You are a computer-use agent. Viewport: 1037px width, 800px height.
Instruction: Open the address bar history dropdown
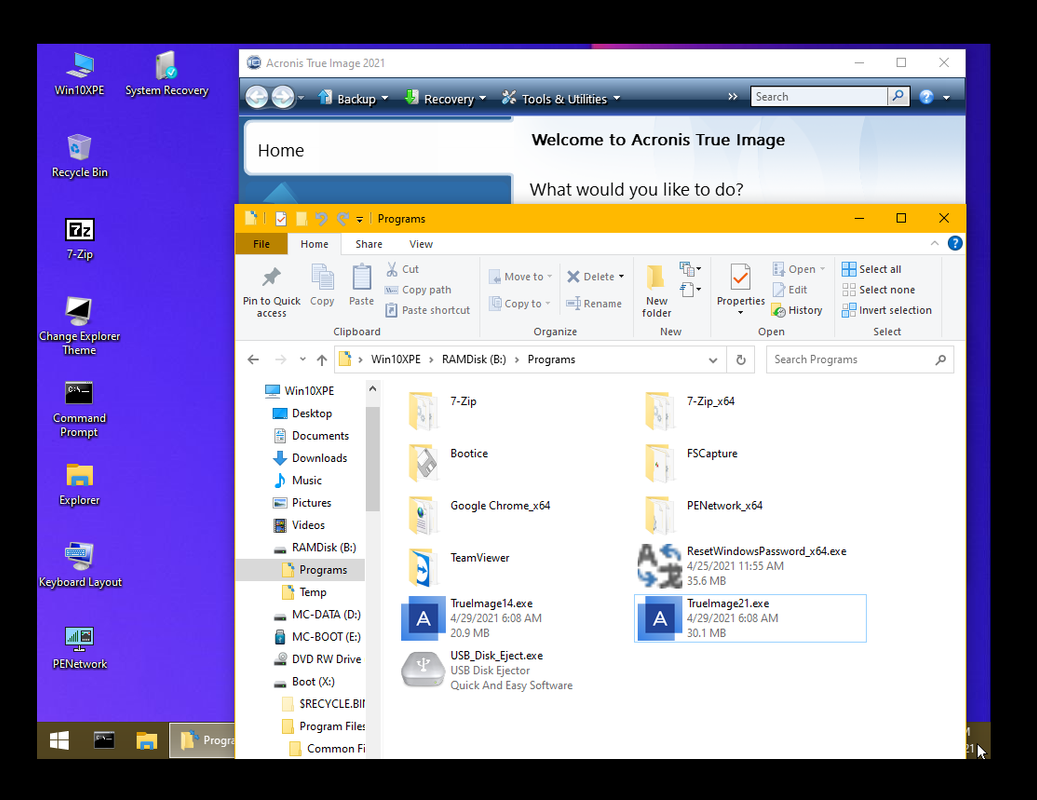point(713,360)
